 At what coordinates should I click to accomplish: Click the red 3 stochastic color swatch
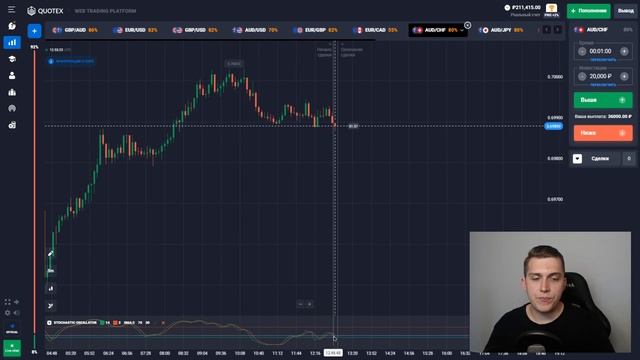tap(115, 323)
